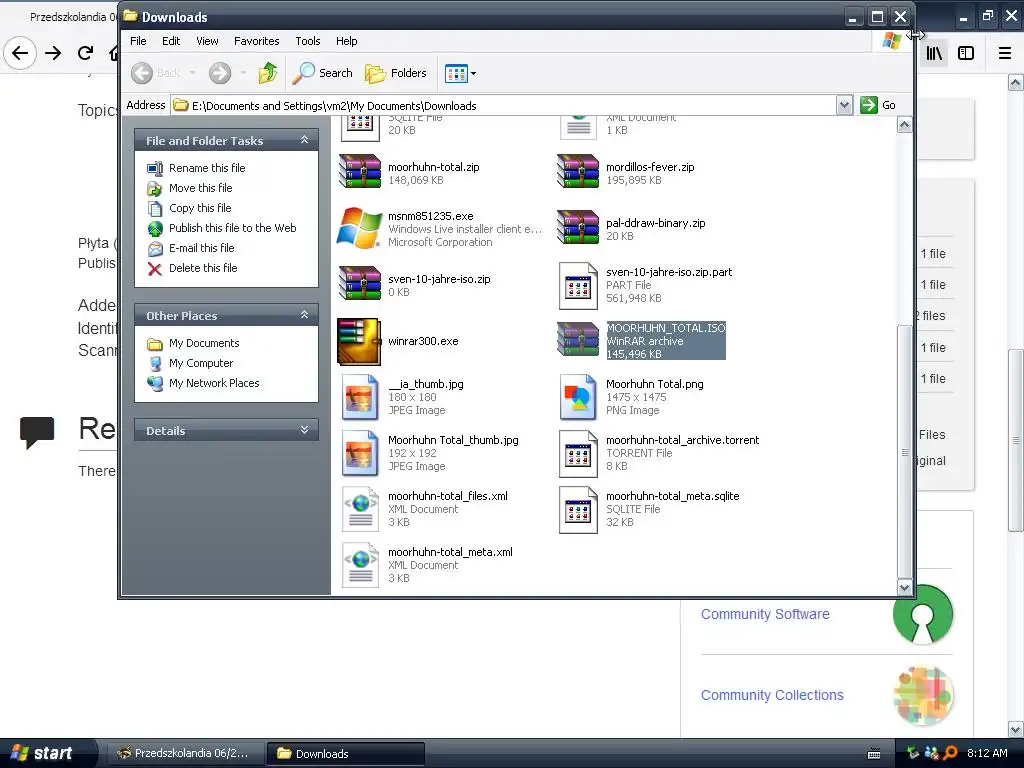This screenshot has width=1024, height=768.
Task: Select the moorhuhn-total_meta.sqlite icon
Action: (578, 509)
